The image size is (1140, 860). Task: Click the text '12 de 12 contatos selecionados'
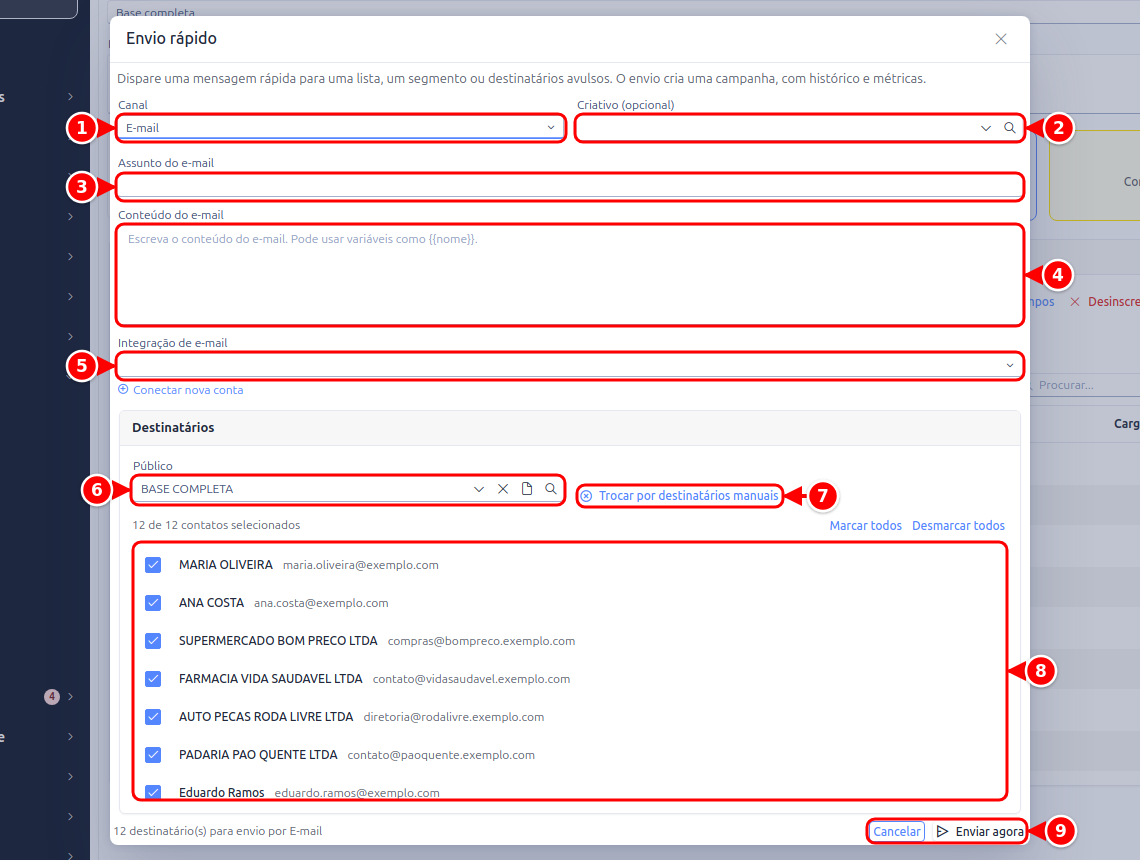click(x=216, y=525)
